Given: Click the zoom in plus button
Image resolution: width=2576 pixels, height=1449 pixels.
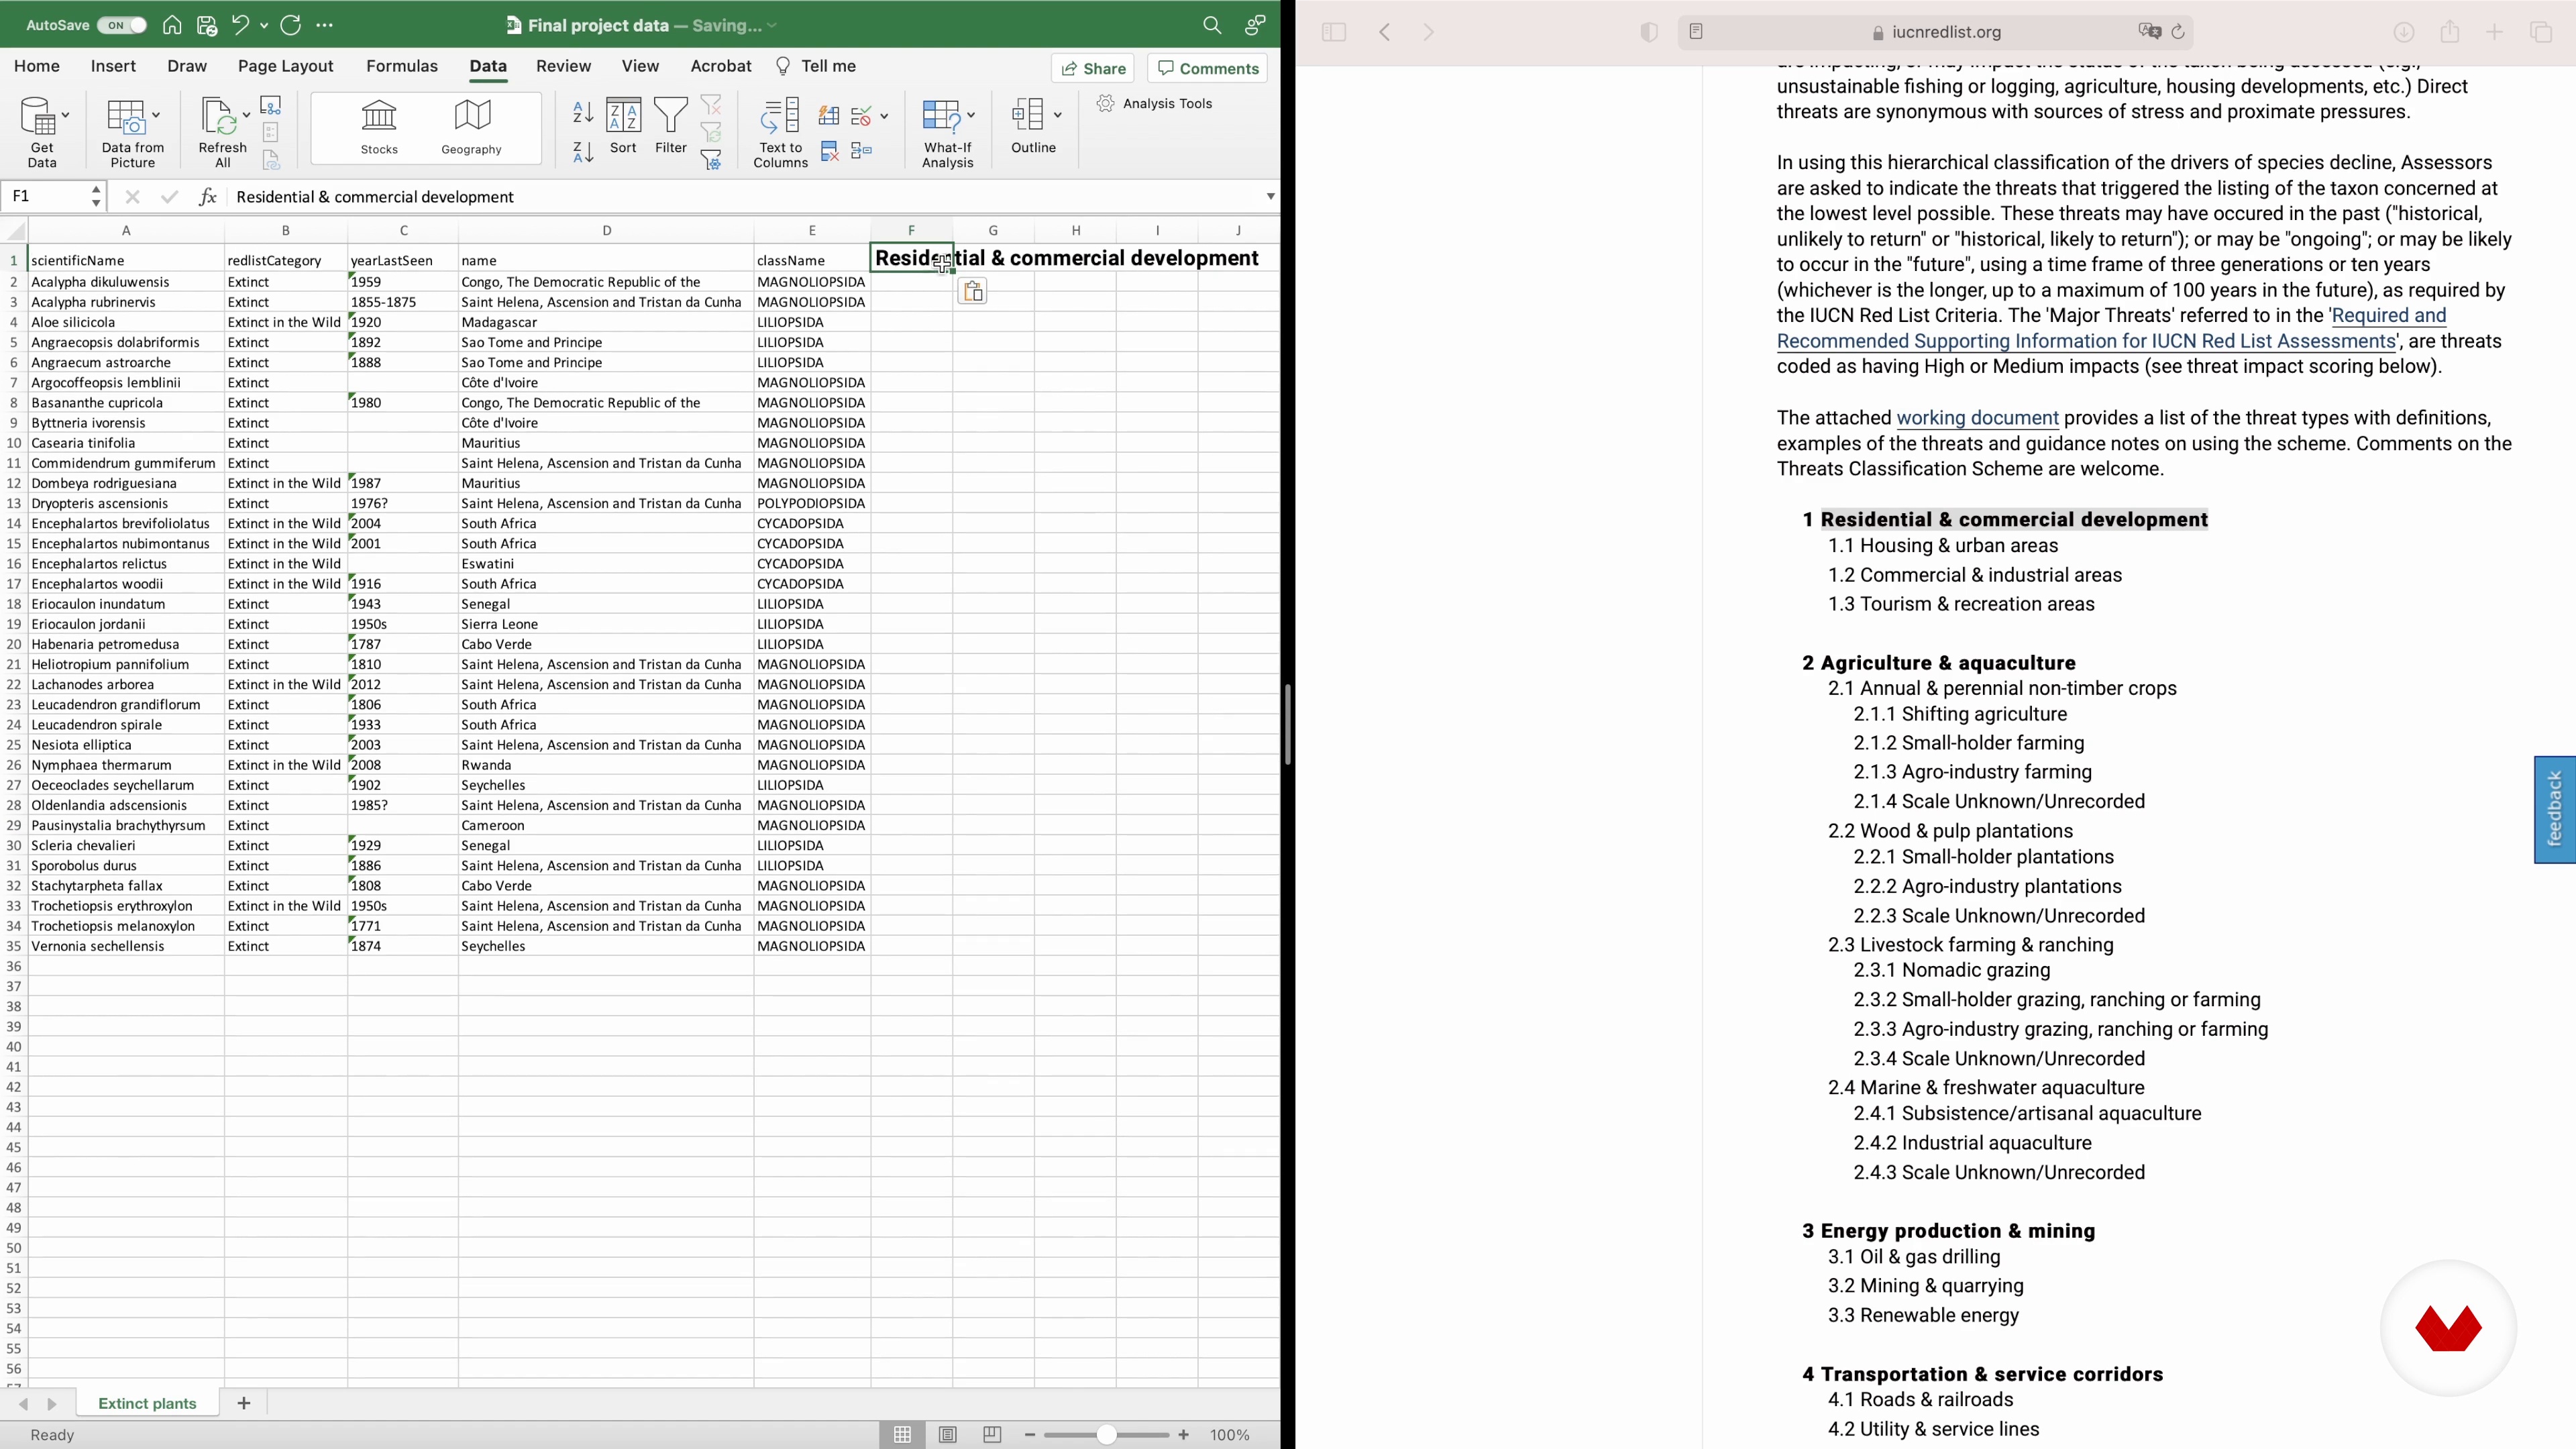Looking at the screenshot, I should point(1183,1434).
